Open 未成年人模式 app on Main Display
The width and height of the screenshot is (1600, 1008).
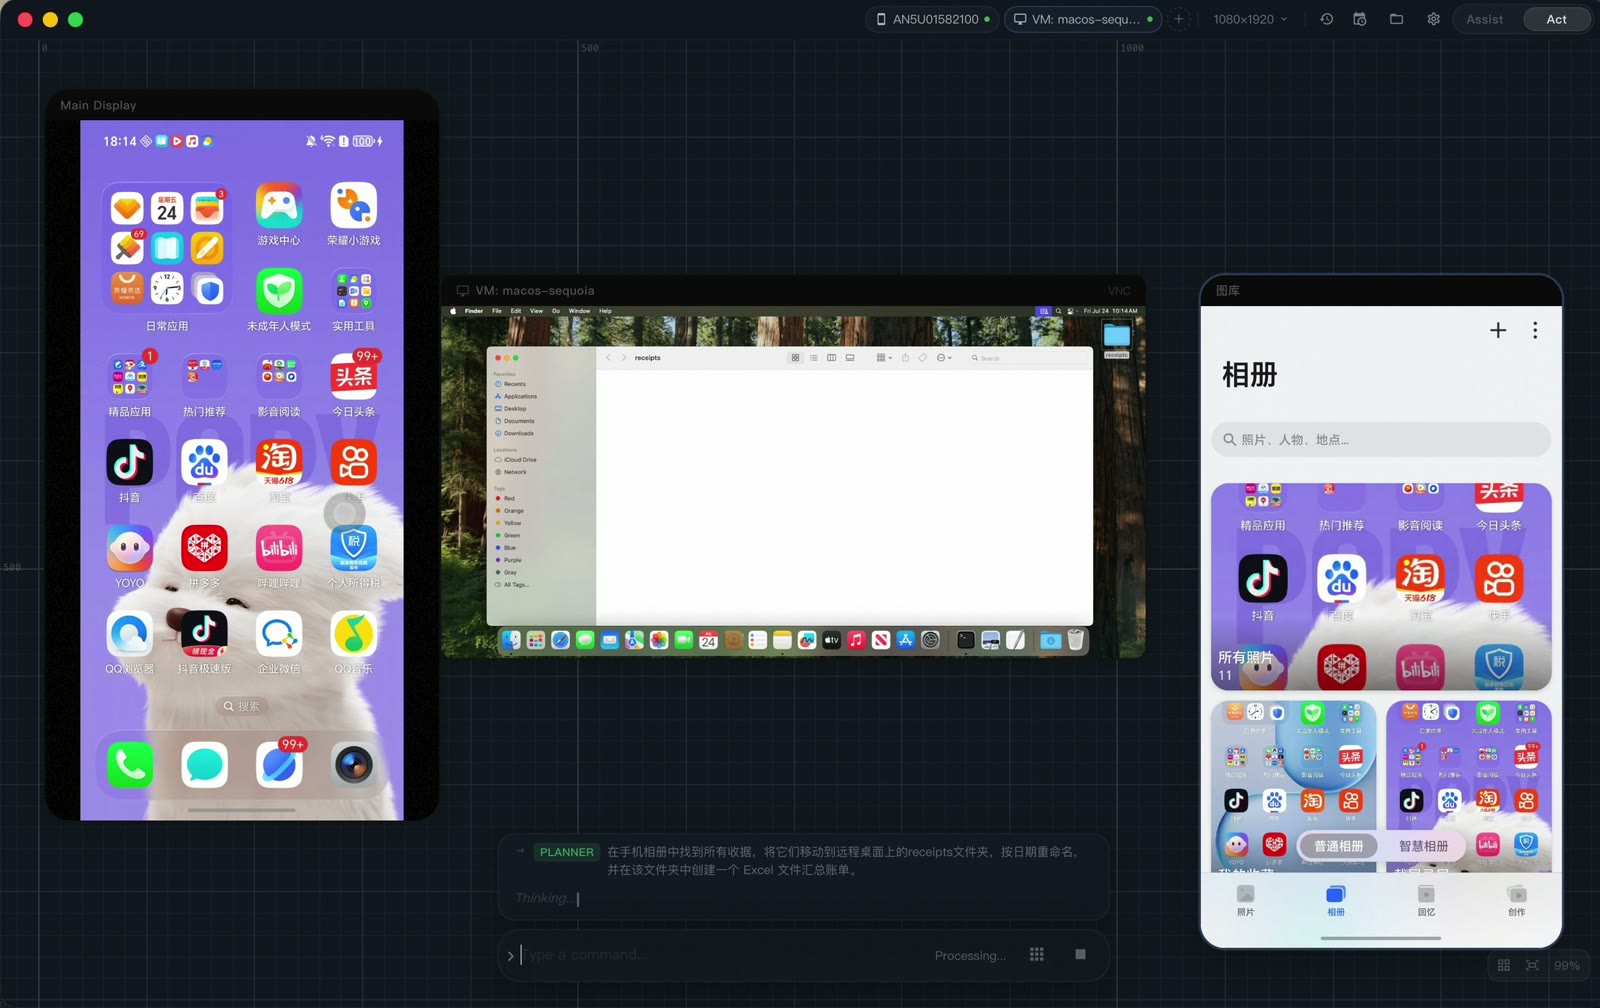click(x=279, y=292)
